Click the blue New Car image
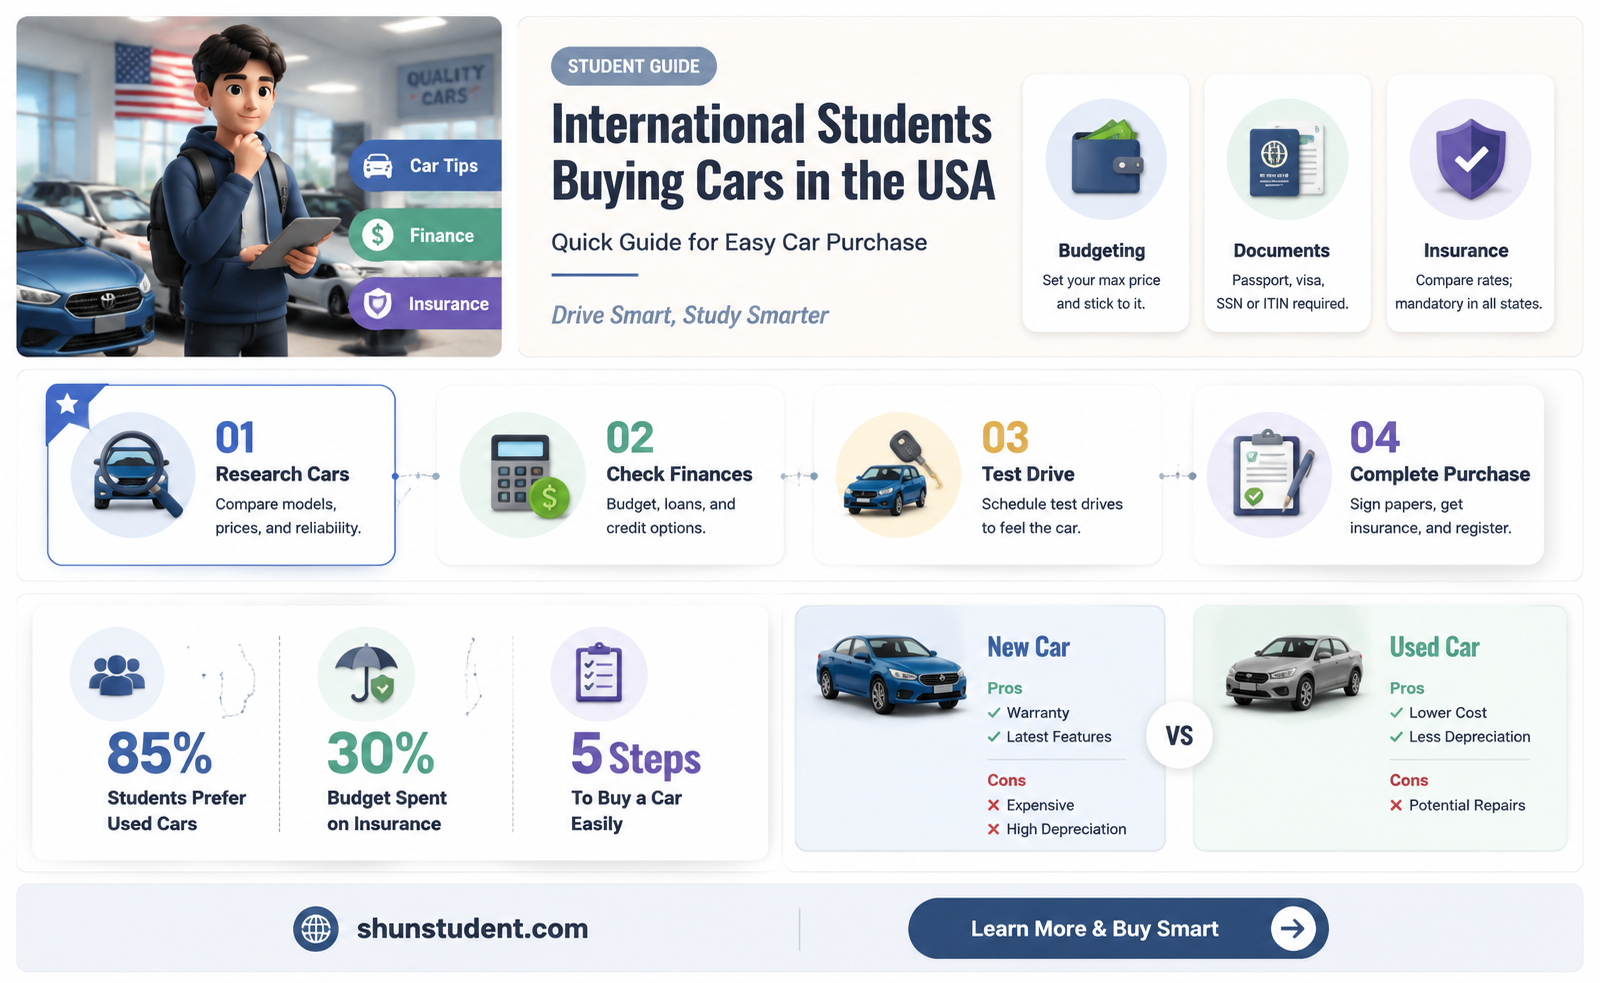The width and height of the screenshot is (1600, 983). 892,673
